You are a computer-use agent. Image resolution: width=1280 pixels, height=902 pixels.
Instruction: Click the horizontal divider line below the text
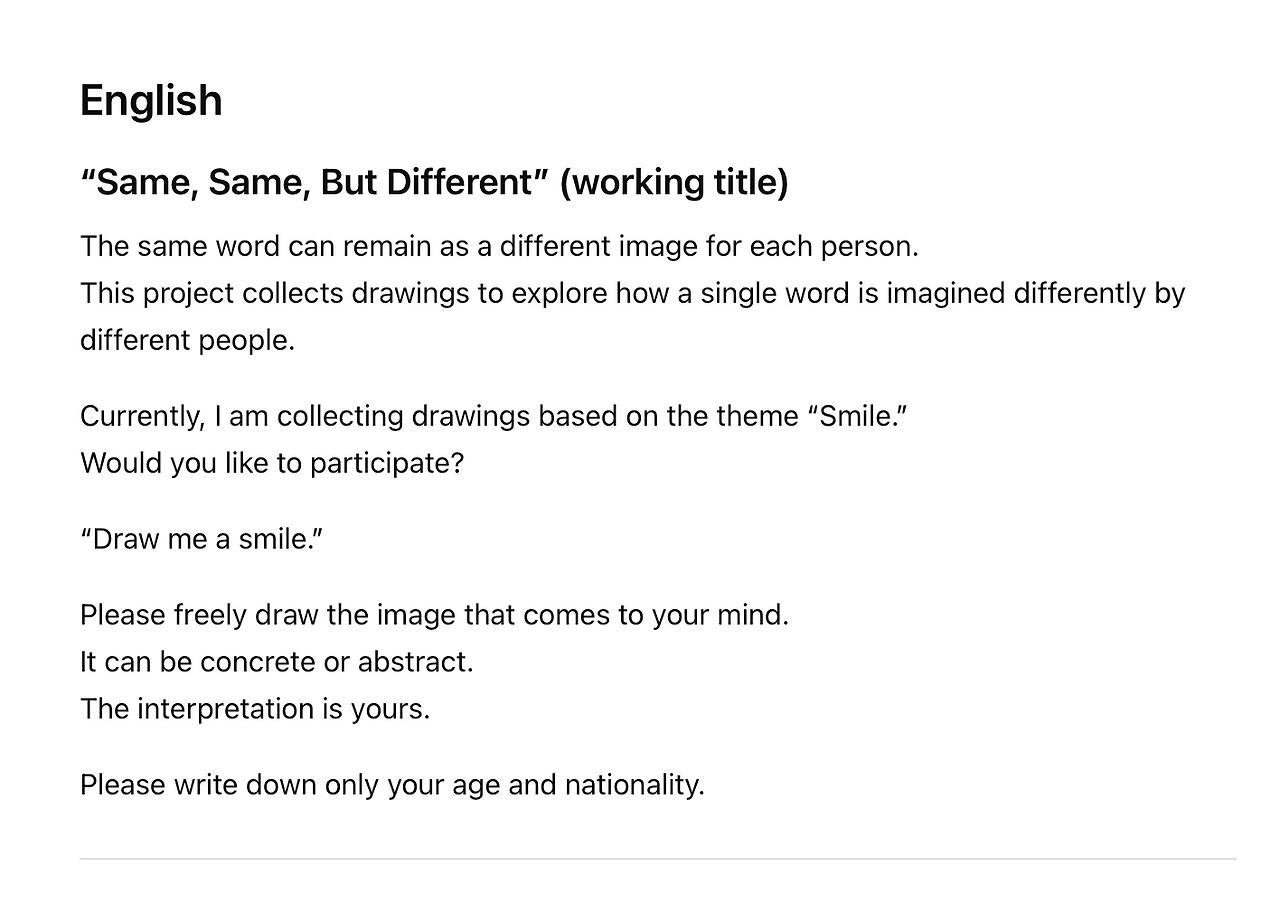(658, 858)
